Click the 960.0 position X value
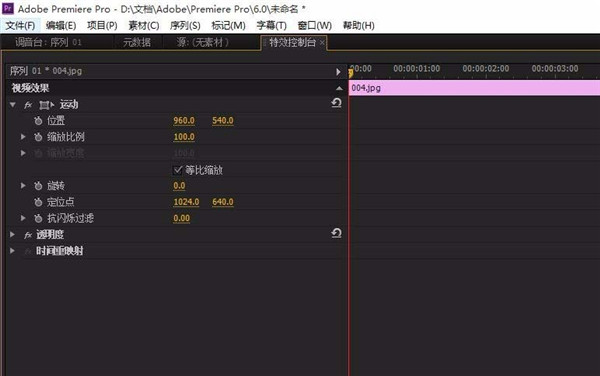This screenshot has height=376, width=600. (x=184, y=120)
